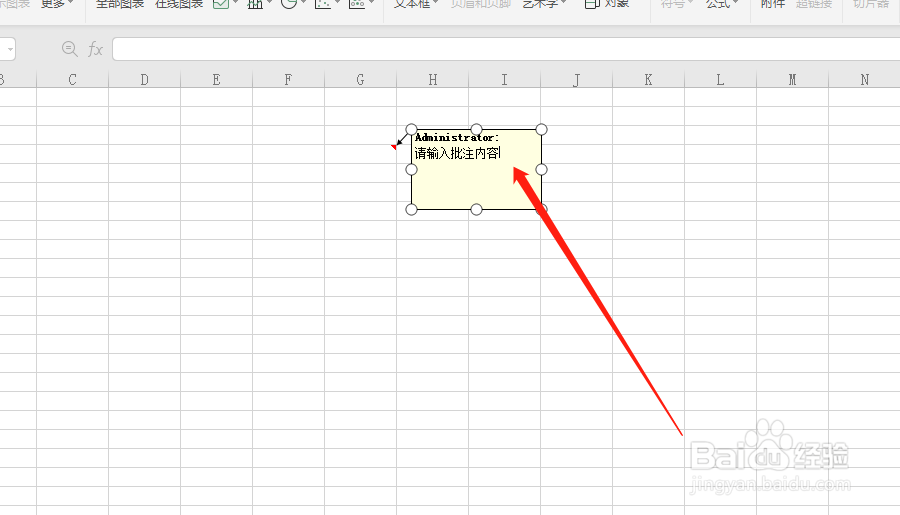Image resolution: width=900 pixels, height=515 pixels.
Task: Click the top-right corner handle of comment box
Action: [x=541, y=129]
